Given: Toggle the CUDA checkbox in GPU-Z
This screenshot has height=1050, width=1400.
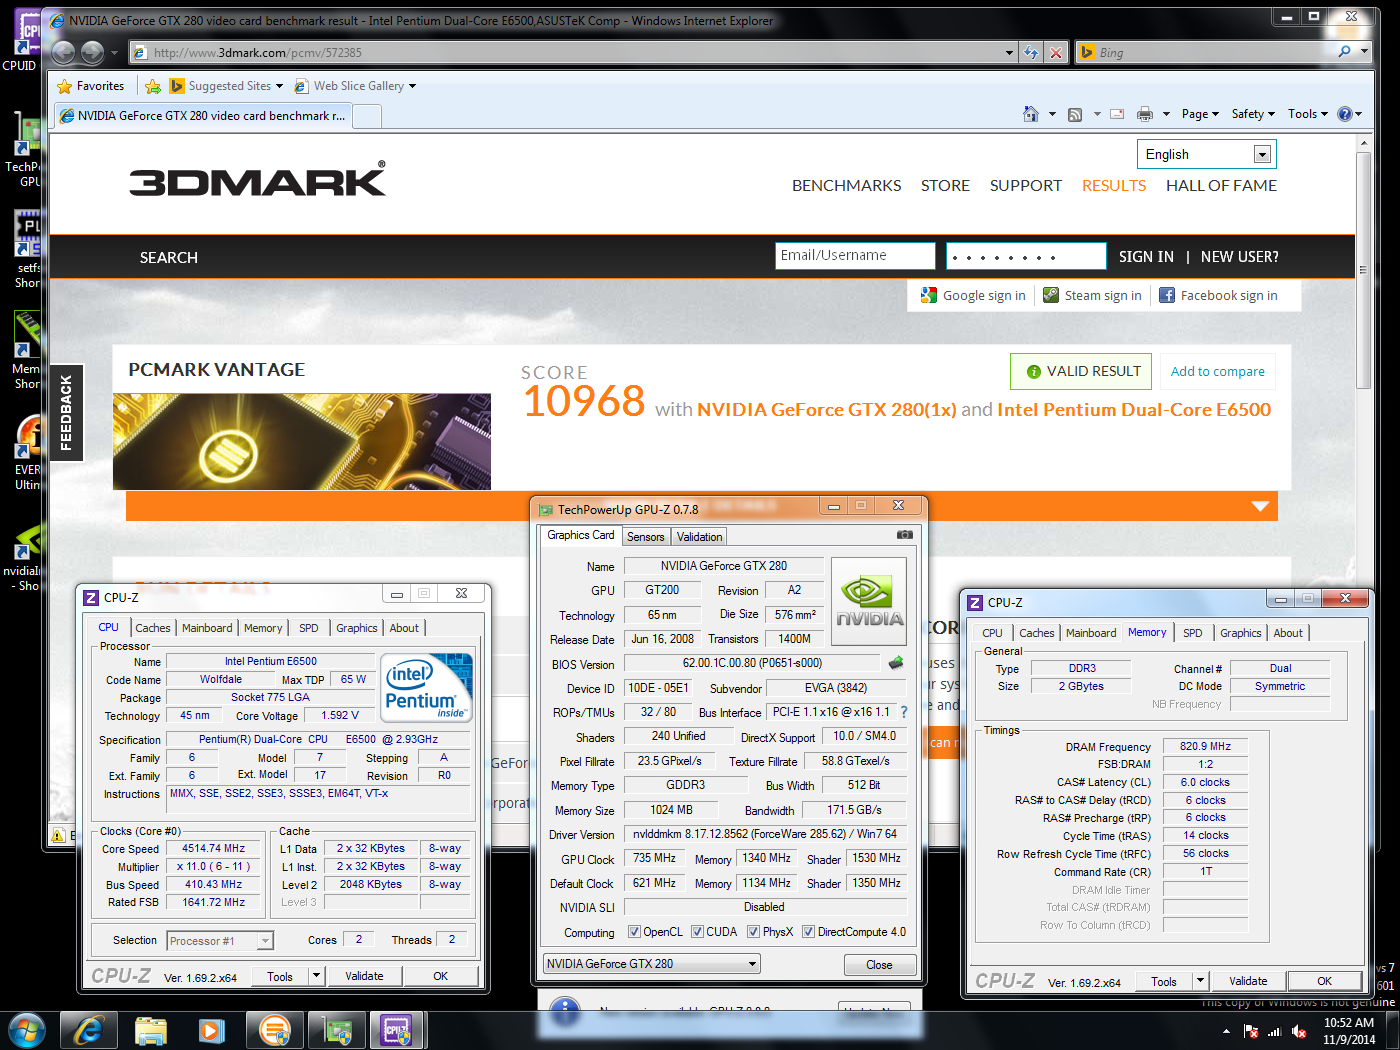Looking at the screenshot, I should click(x=697, y=932).
